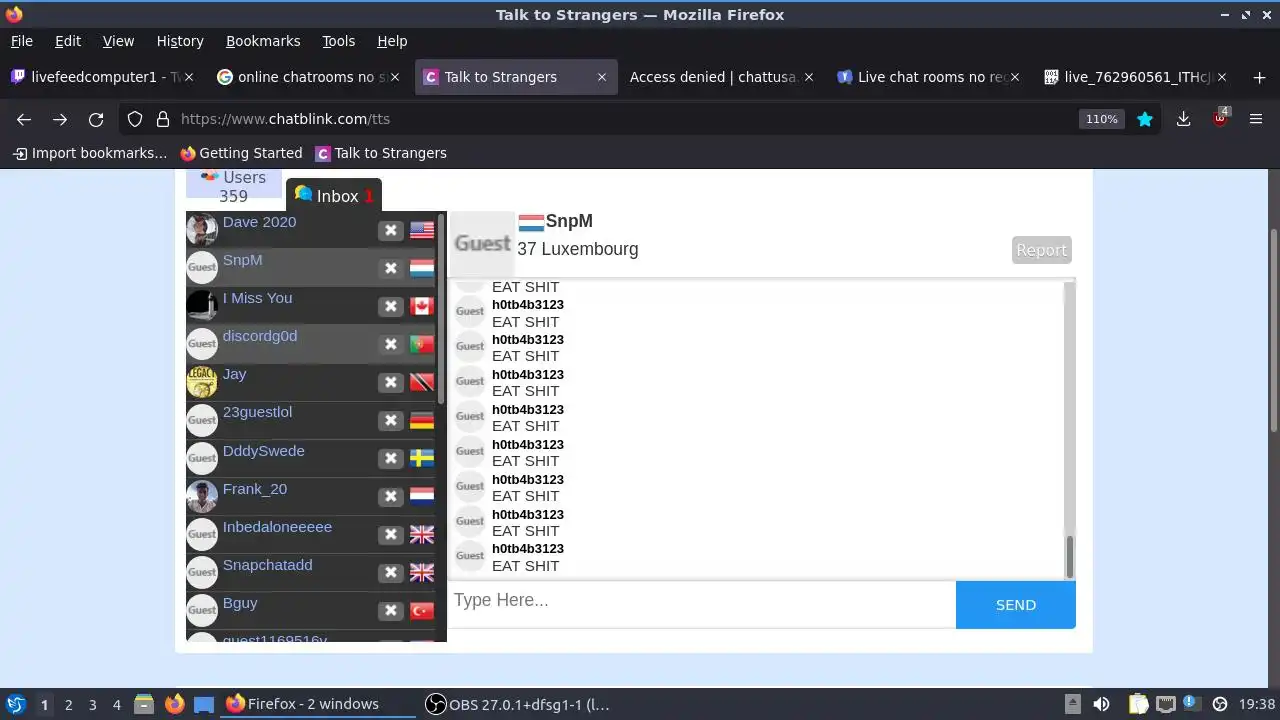Open the View menu

(118, 41)
